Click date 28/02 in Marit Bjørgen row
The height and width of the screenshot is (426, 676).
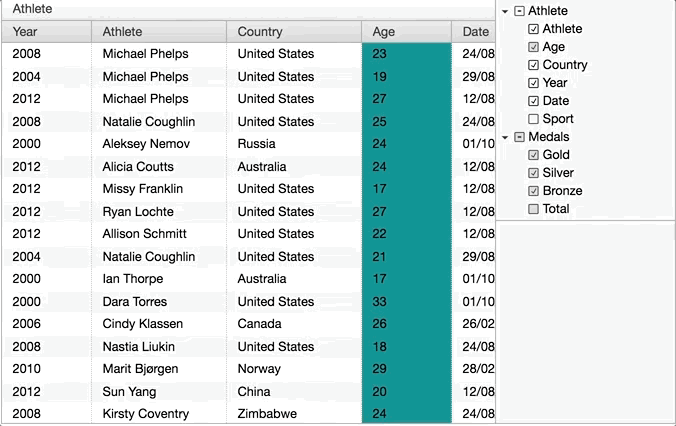tap(473, 369)
